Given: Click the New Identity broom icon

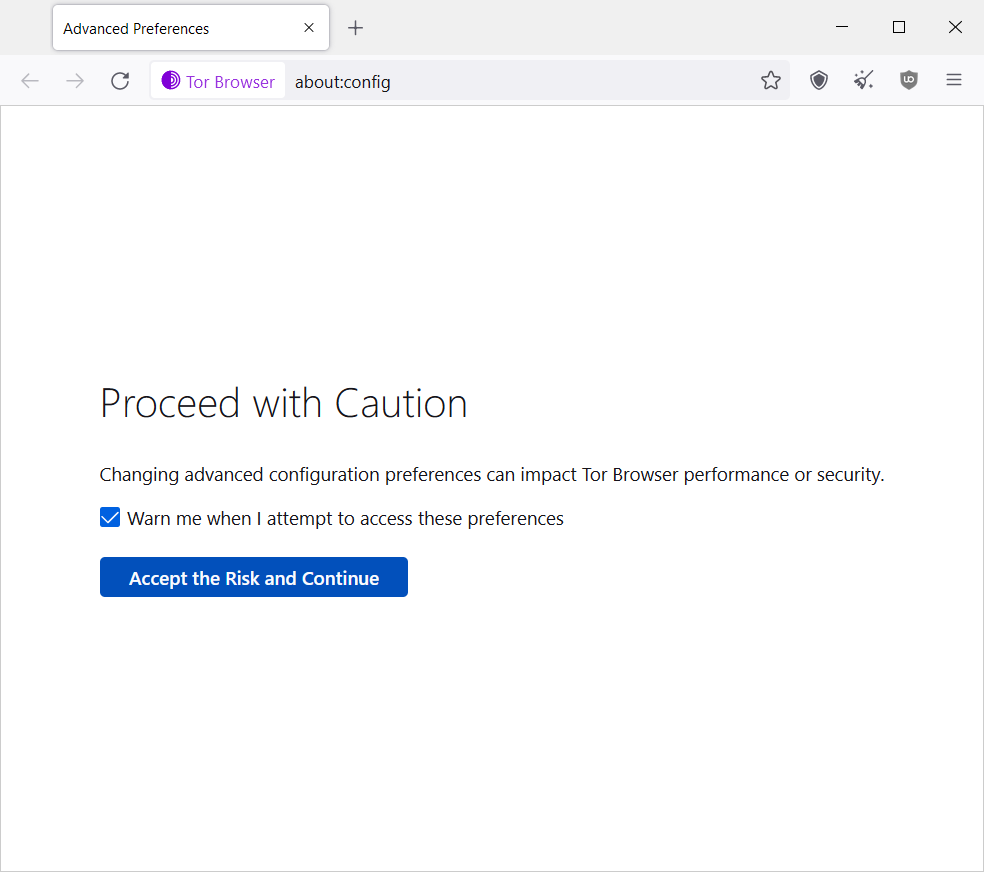Looking at the screenshot, I should point(864,80).
